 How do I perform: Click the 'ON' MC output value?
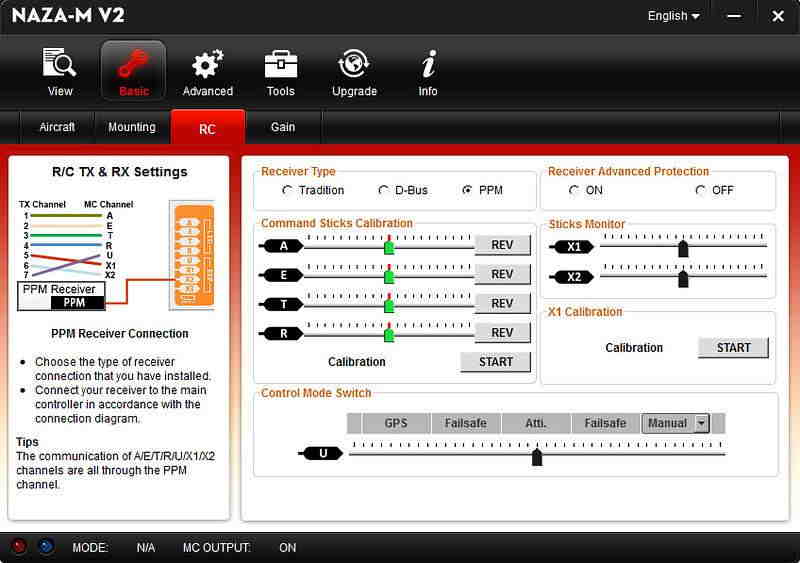tap(288, 548)
